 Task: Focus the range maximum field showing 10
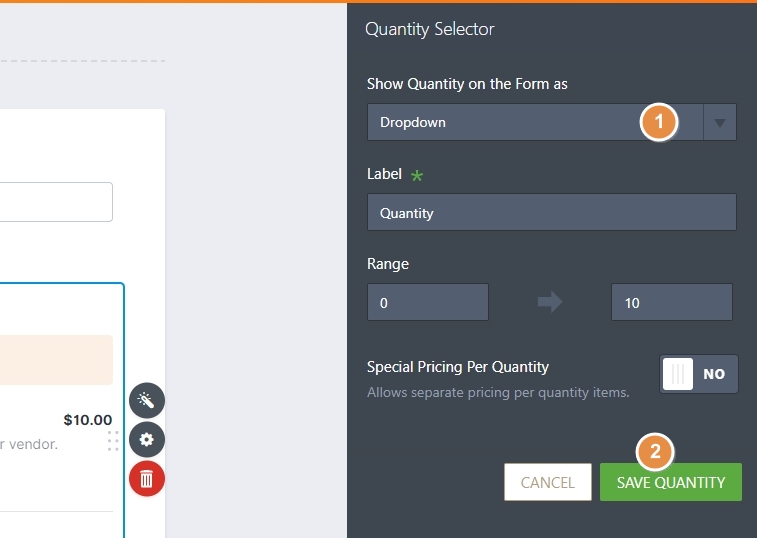tap(671, 302)
